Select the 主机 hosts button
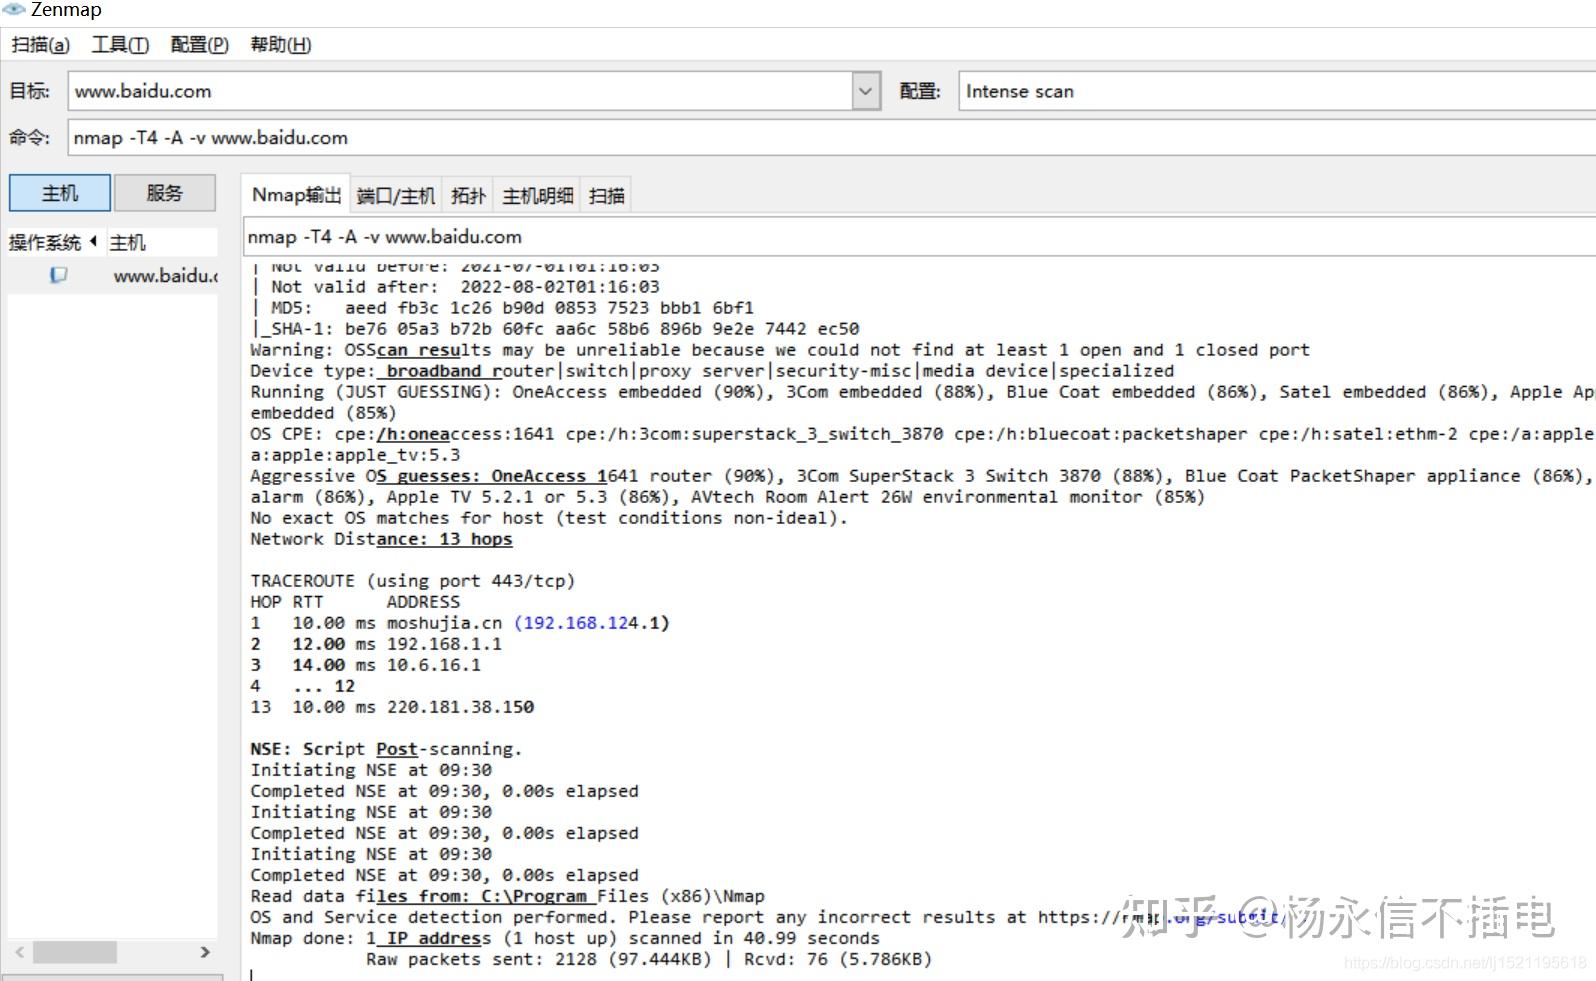Screen dimensions: 1596x981 click(x=60, y=193)
